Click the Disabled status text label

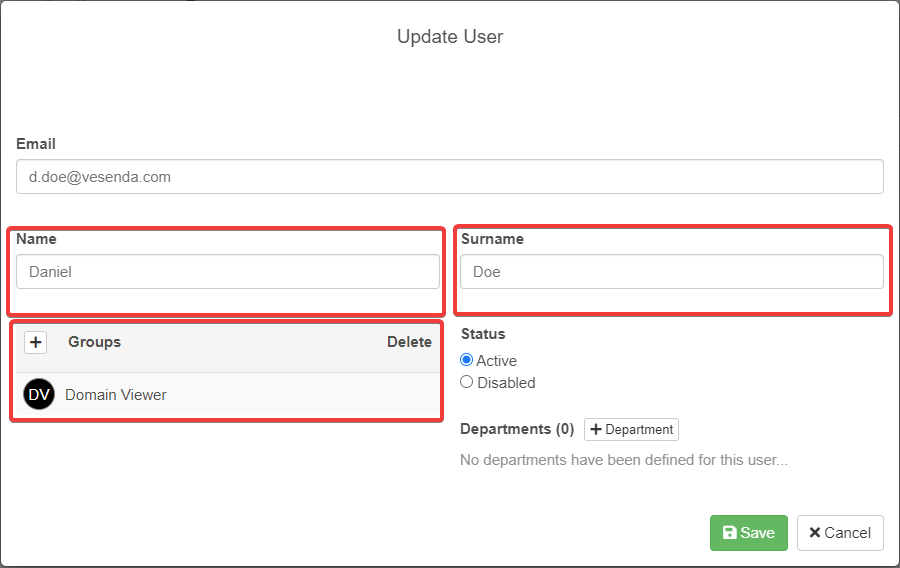[506, 382]
